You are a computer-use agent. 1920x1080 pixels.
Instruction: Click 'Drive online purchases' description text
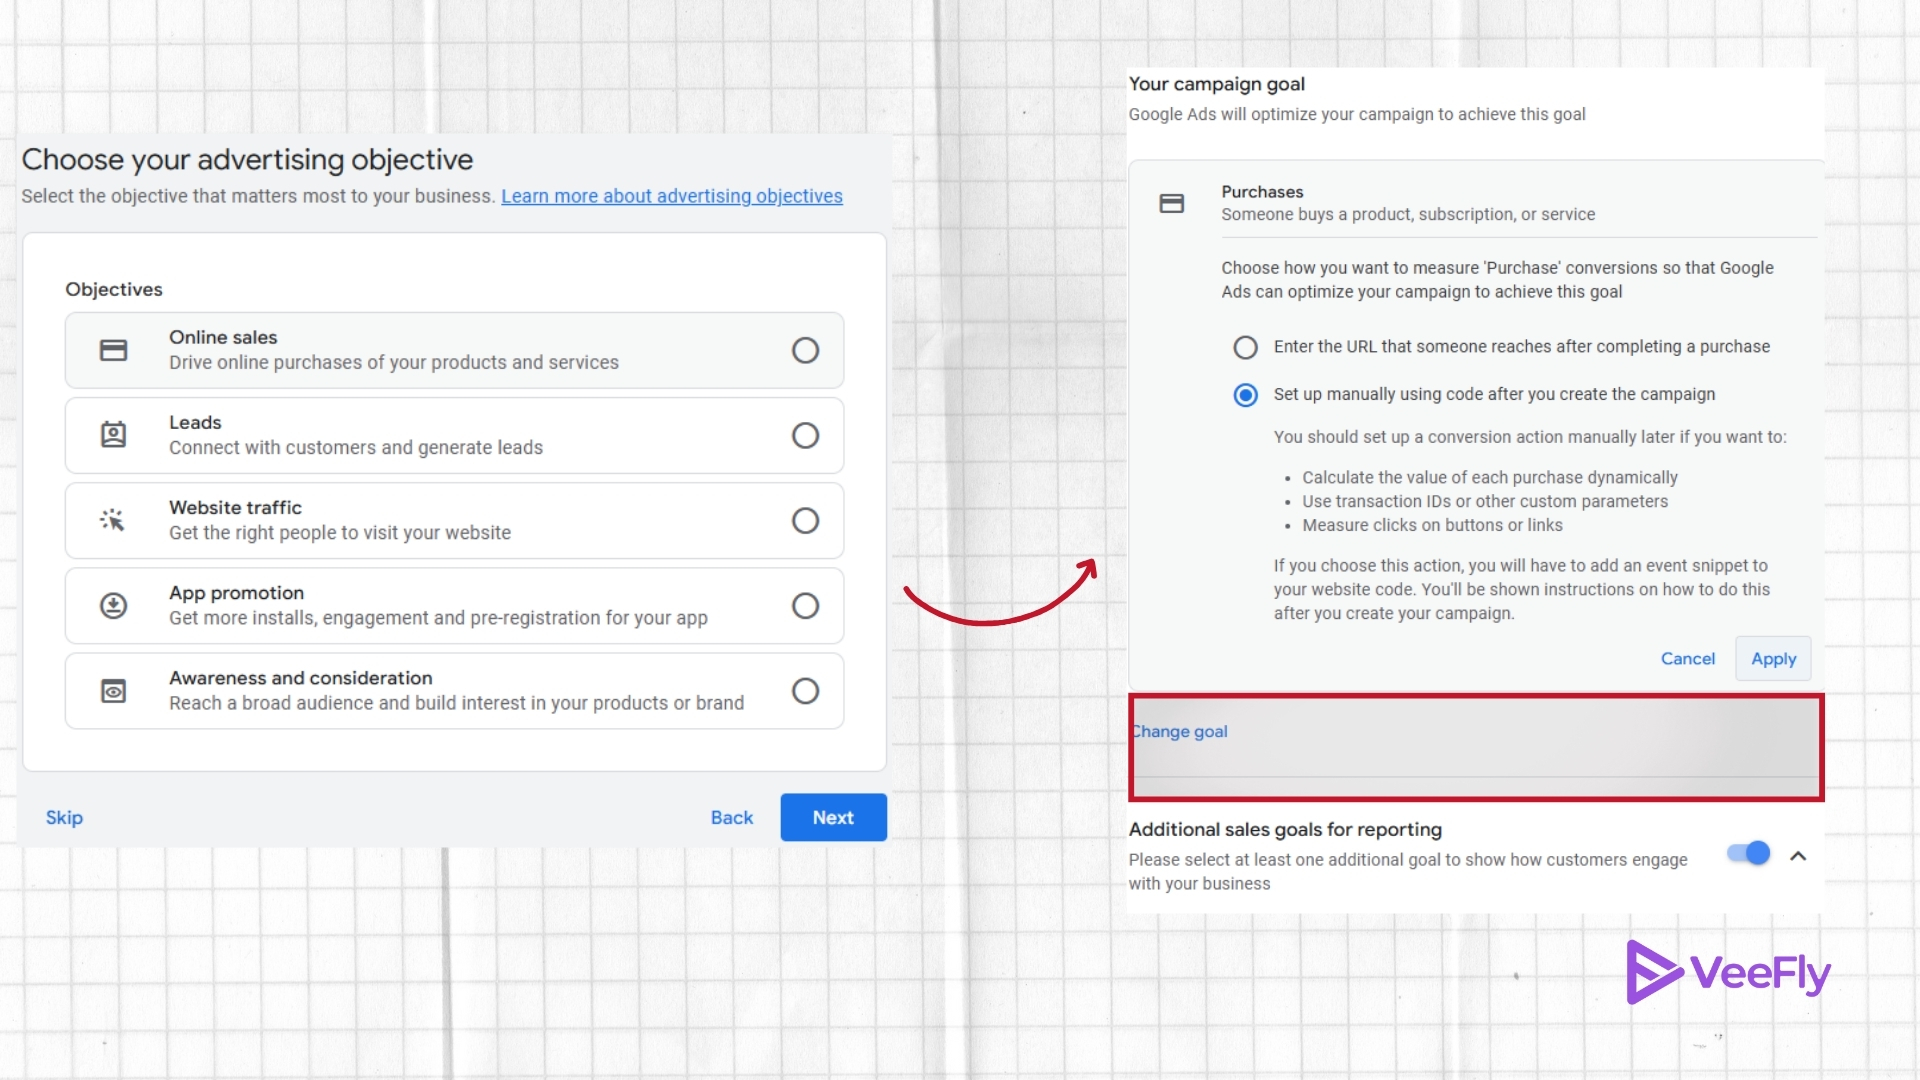point(394,362)
